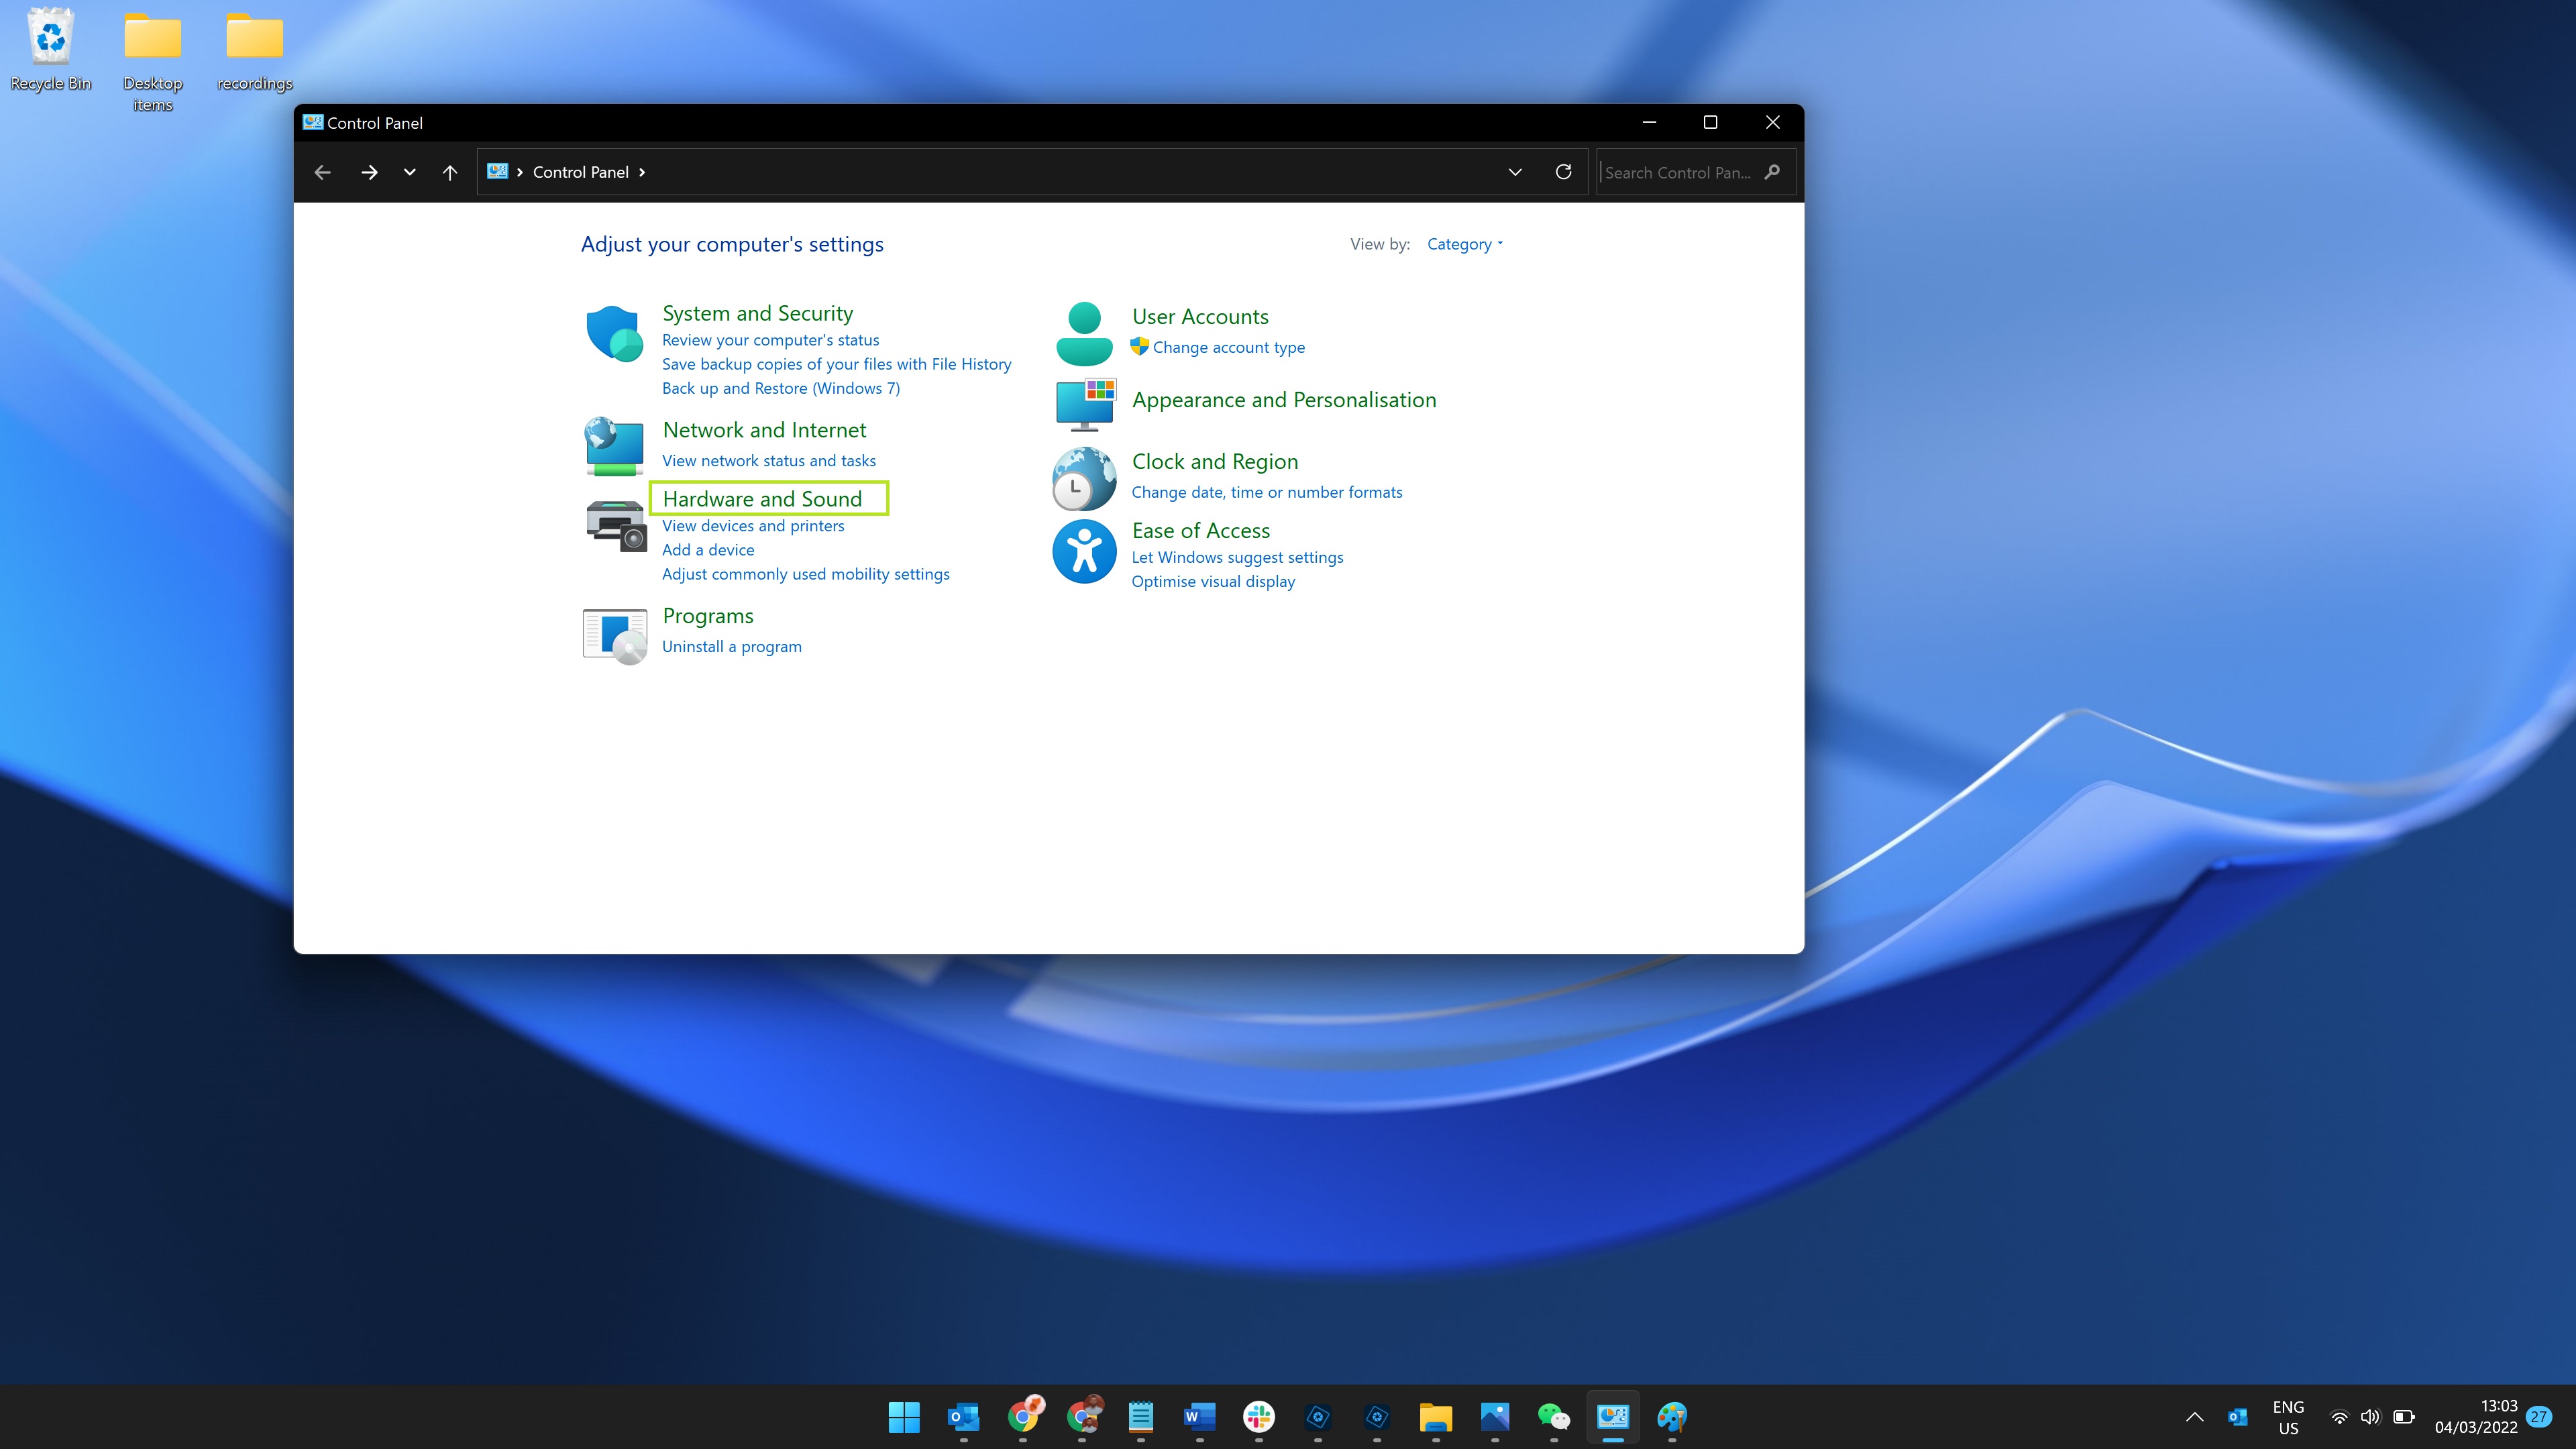Expand the hidden icons chevron in system tray
The height and width of the screenshot is (1449, 2576).
tap(2194, 1417)
